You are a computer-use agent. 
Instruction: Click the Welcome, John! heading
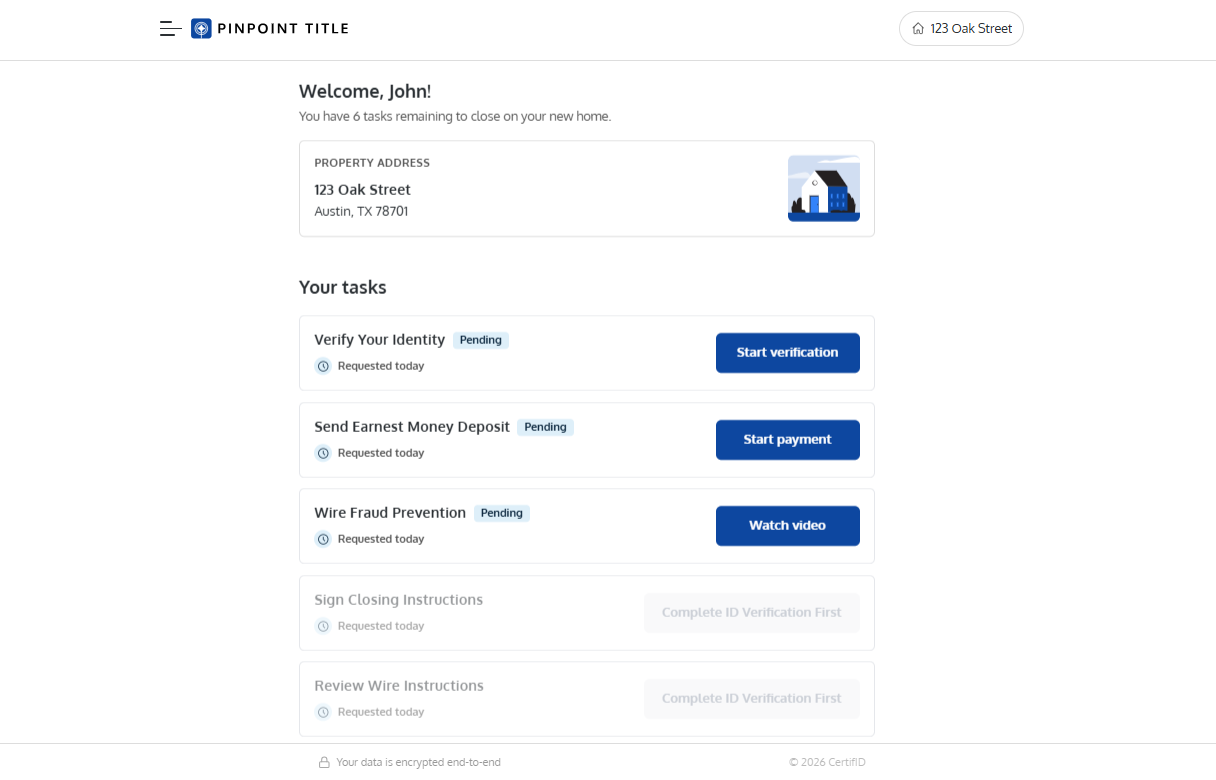[x=365, y=92]
